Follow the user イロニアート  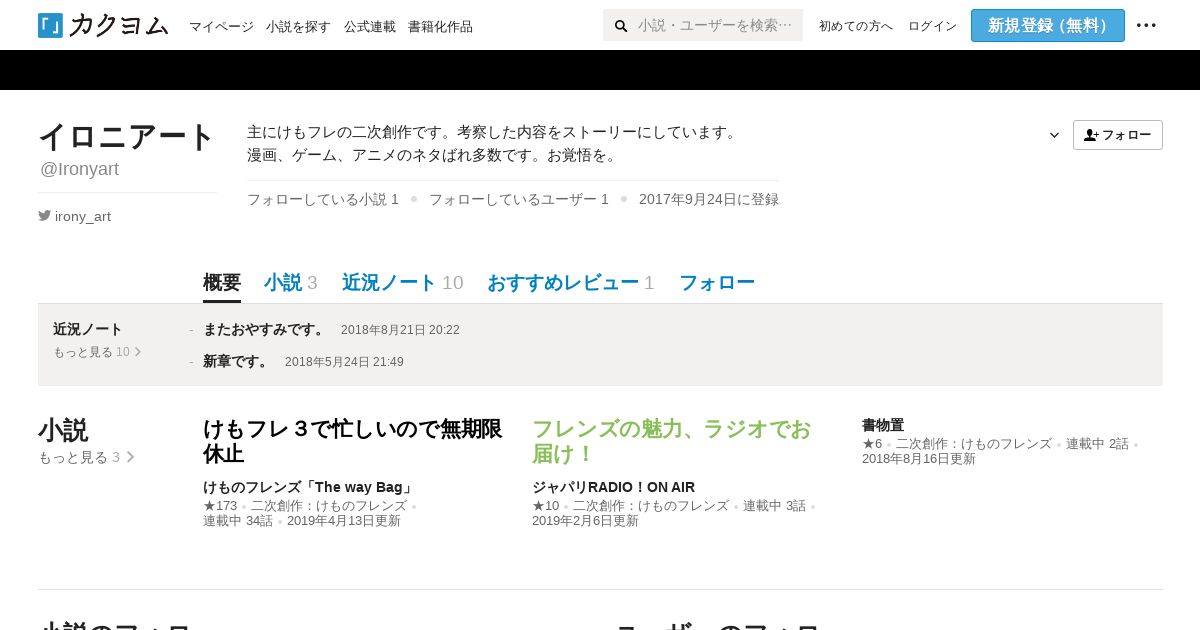pos(1117,135)
